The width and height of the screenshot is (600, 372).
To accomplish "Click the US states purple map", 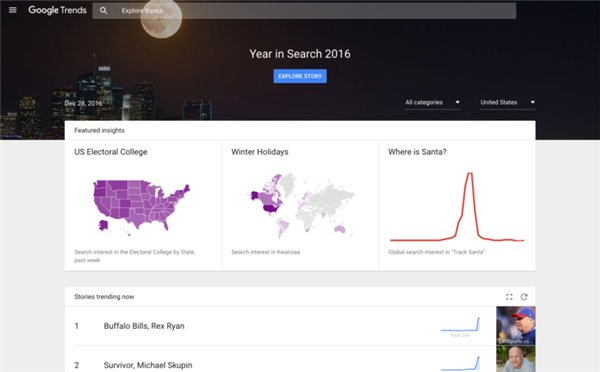I will (x=142, y=206).
